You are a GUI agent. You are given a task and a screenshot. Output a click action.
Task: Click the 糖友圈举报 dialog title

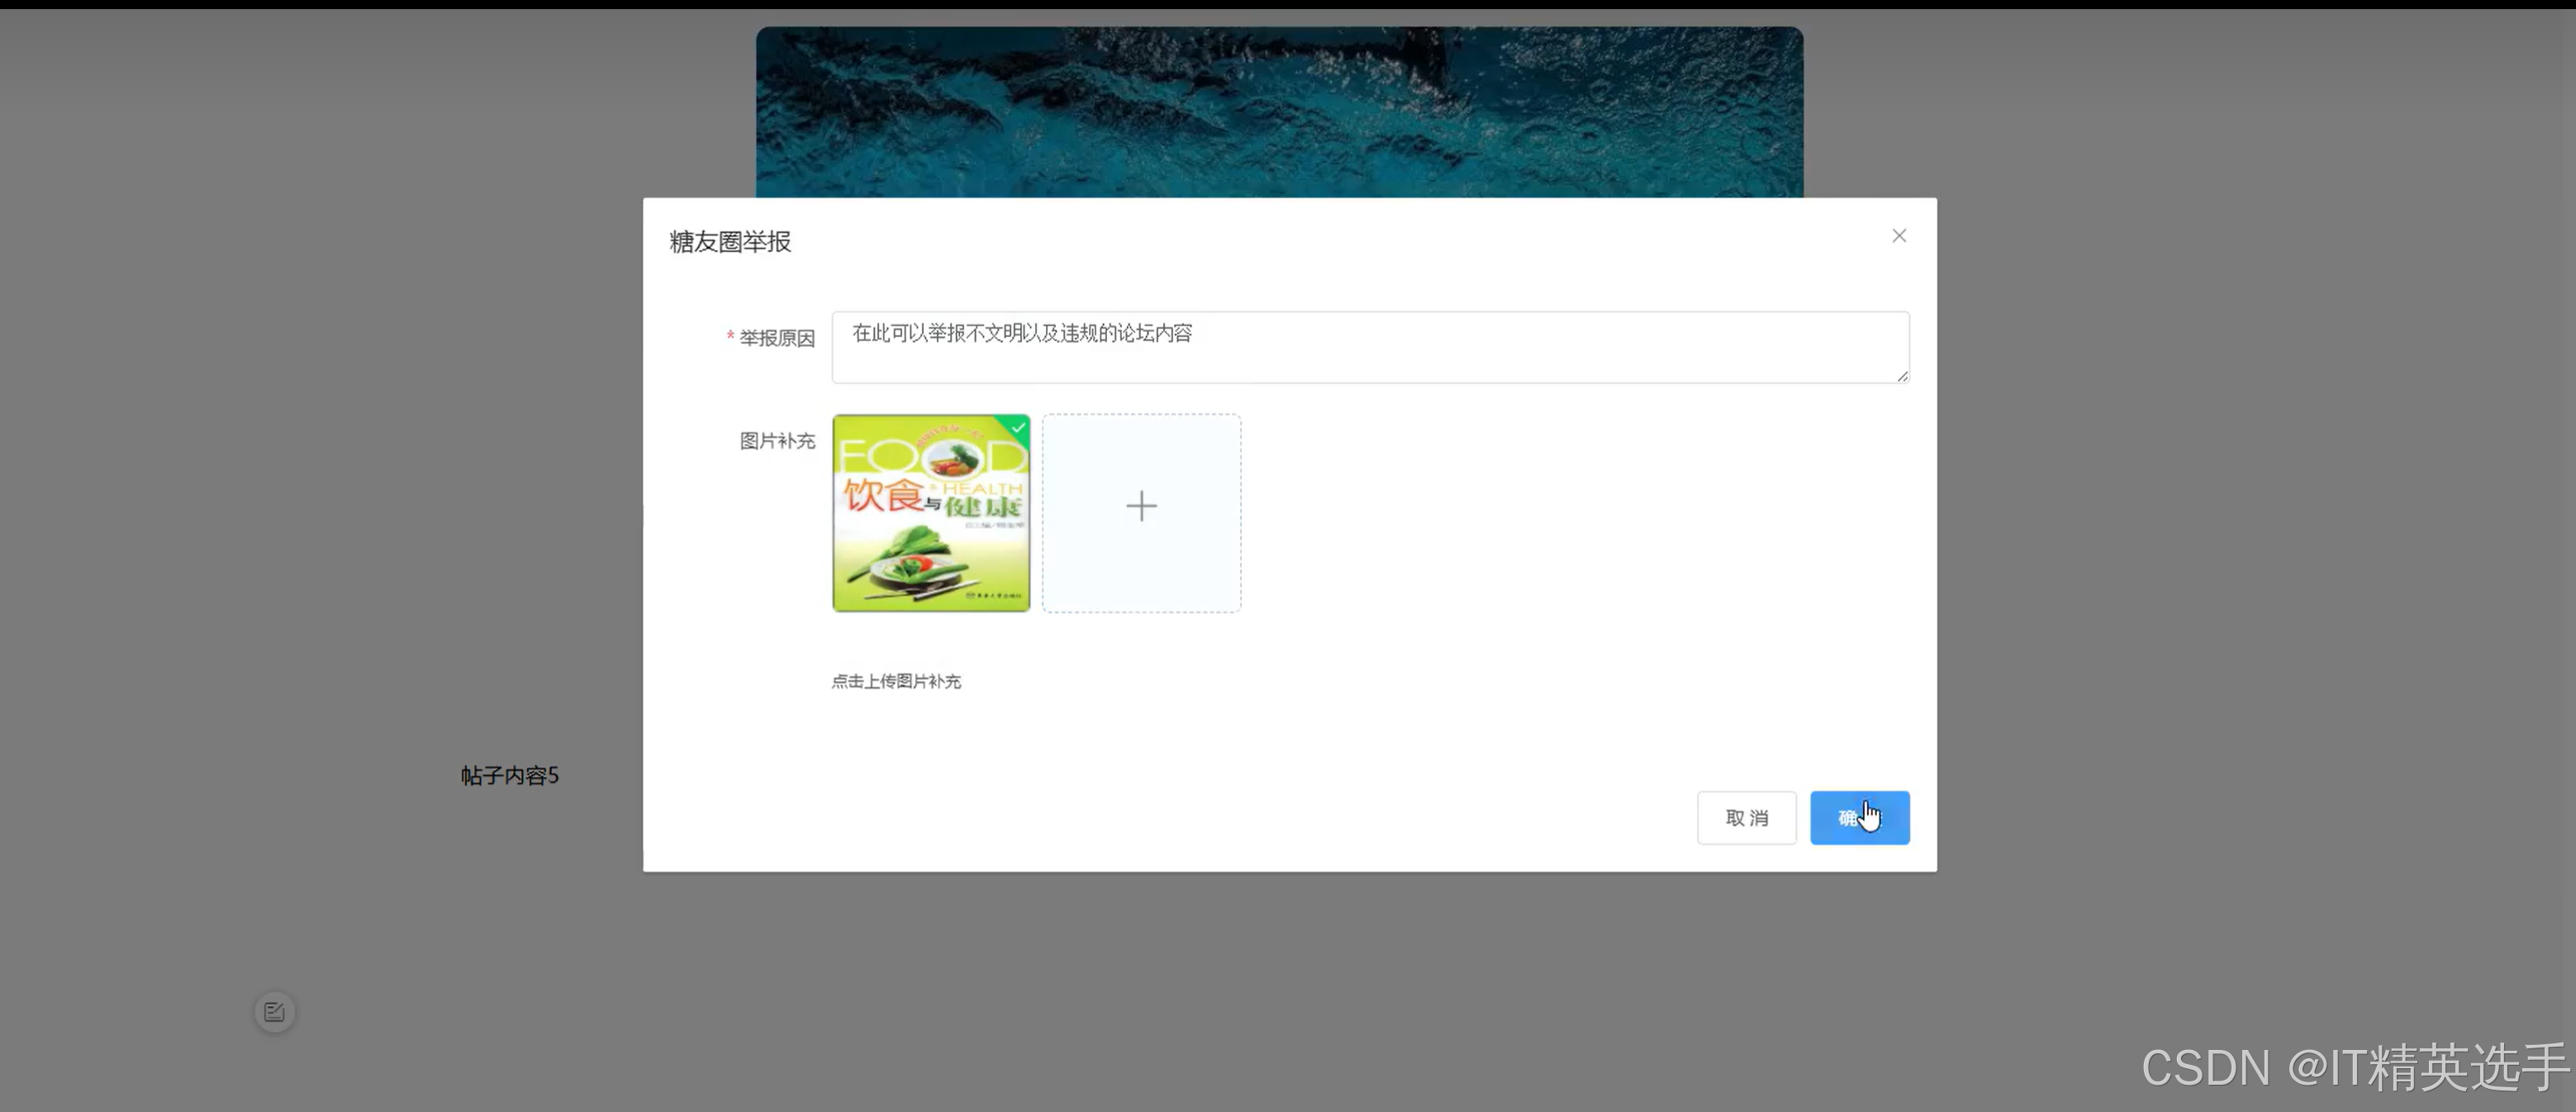click(727, 241)
